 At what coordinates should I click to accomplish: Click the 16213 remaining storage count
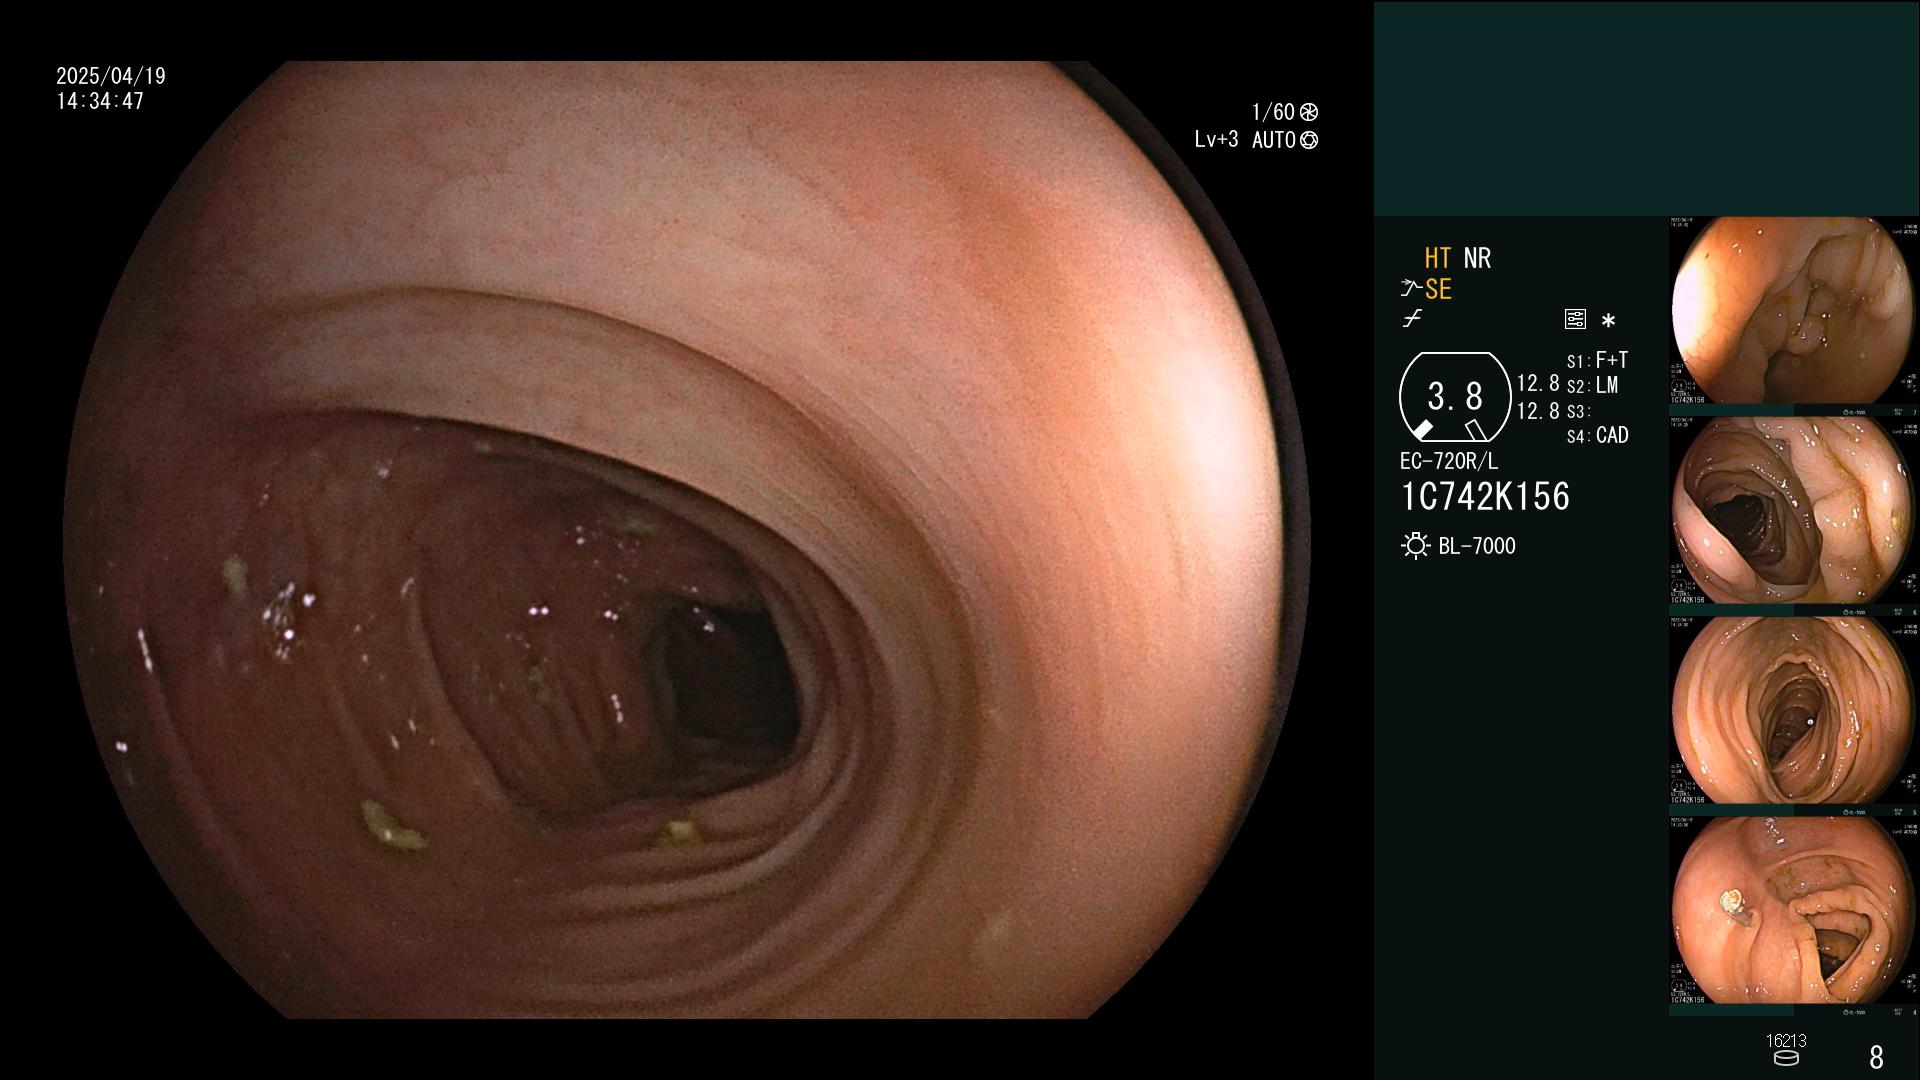(1786, 1041)
